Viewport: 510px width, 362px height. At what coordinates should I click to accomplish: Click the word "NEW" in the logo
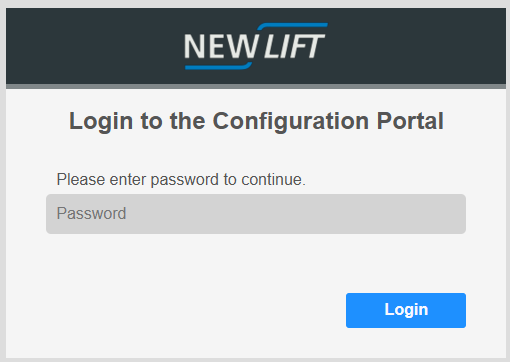[x=222, y=46]
